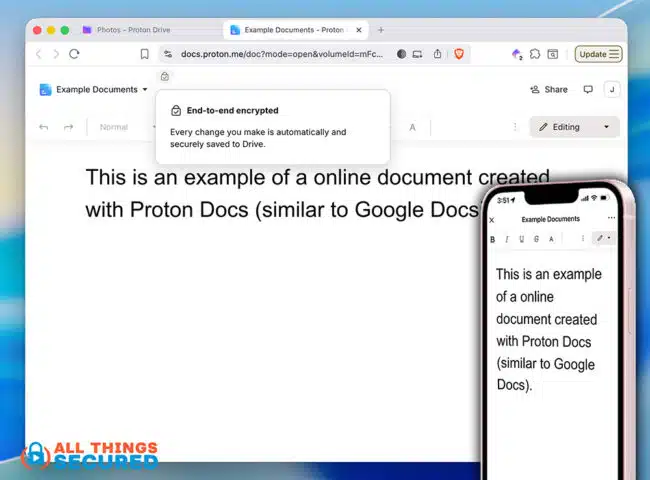Open the Proton Docs logo icon
Screen dimensions: 650x480
[45, 90]
